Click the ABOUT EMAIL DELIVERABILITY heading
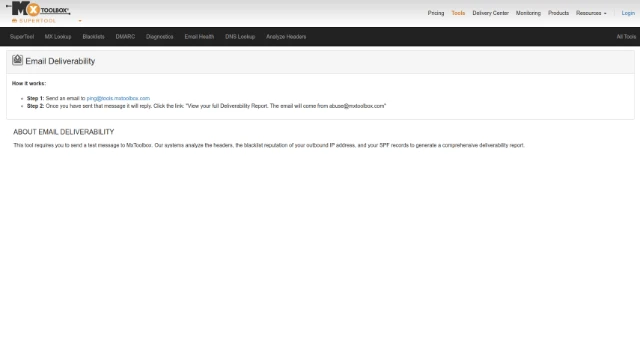Image resolution: width=640 pixels, height=360 pixels. (x=64, y=132)
